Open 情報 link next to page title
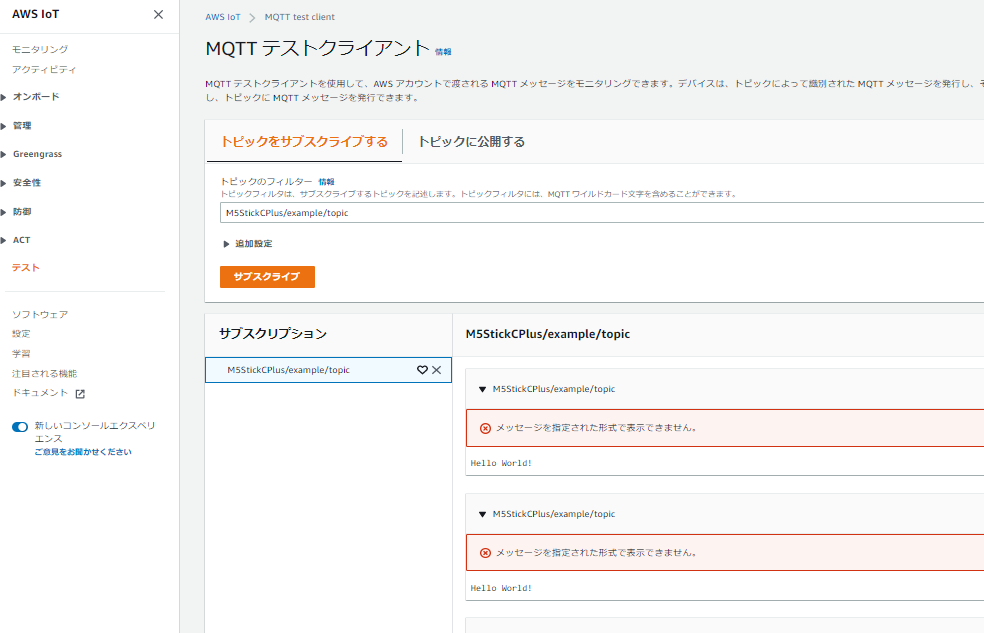 [x=443, y=52]
